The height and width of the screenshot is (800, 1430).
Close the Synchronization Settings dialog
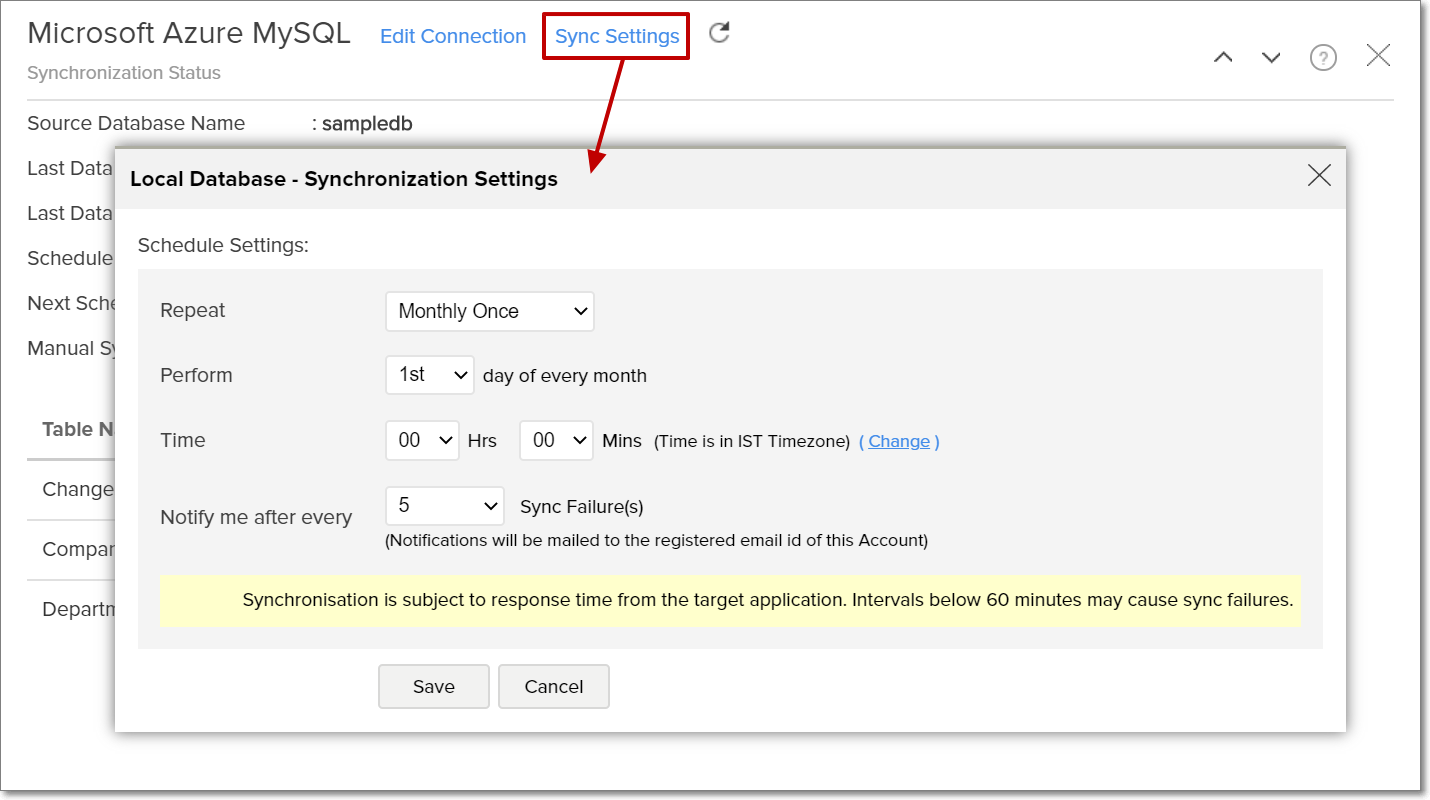[x=1318, y=175]
